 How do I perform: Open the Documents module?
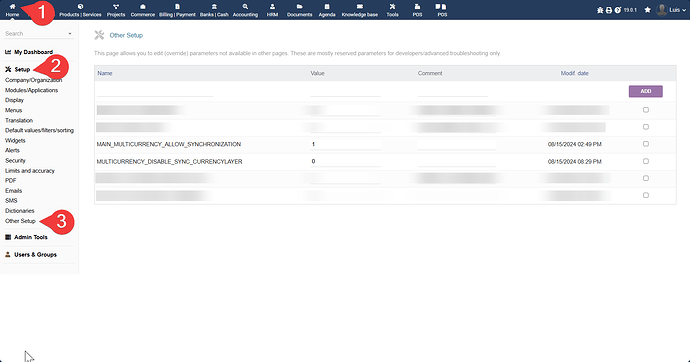click(x=299, y=10)
